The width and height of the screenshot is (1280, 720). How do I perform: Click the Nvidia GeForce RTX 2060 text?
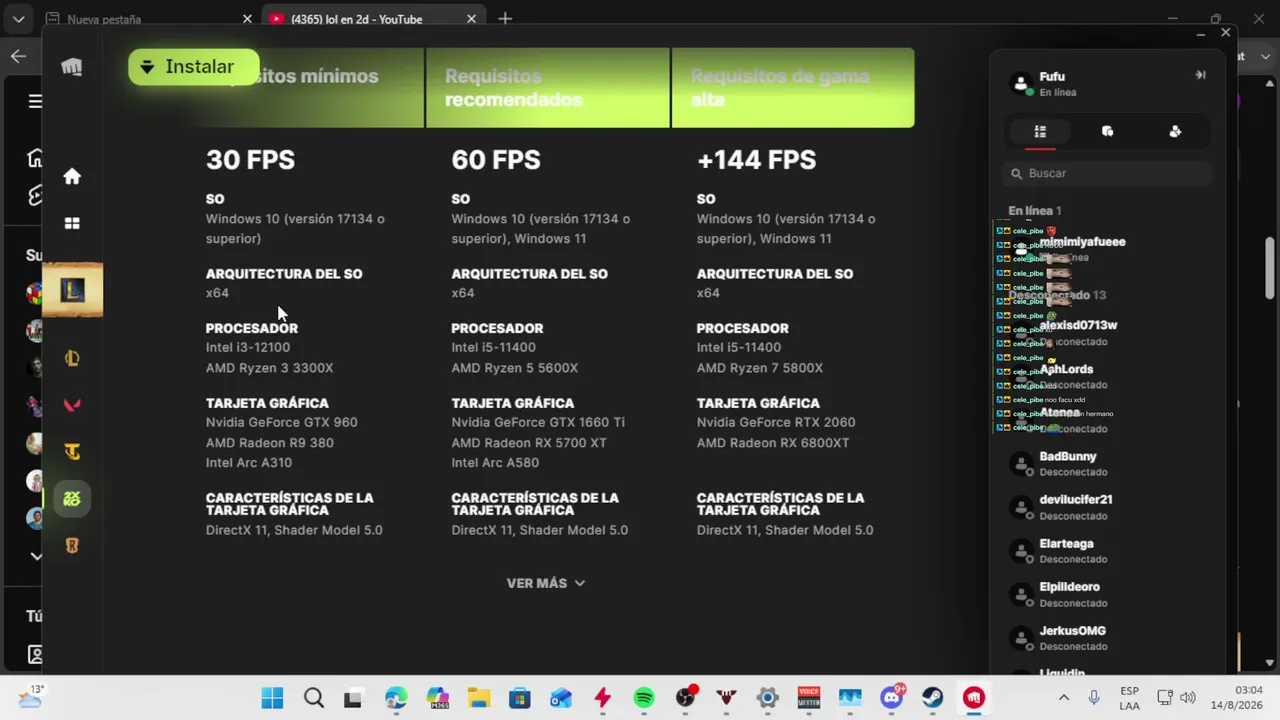pos(776,422)
